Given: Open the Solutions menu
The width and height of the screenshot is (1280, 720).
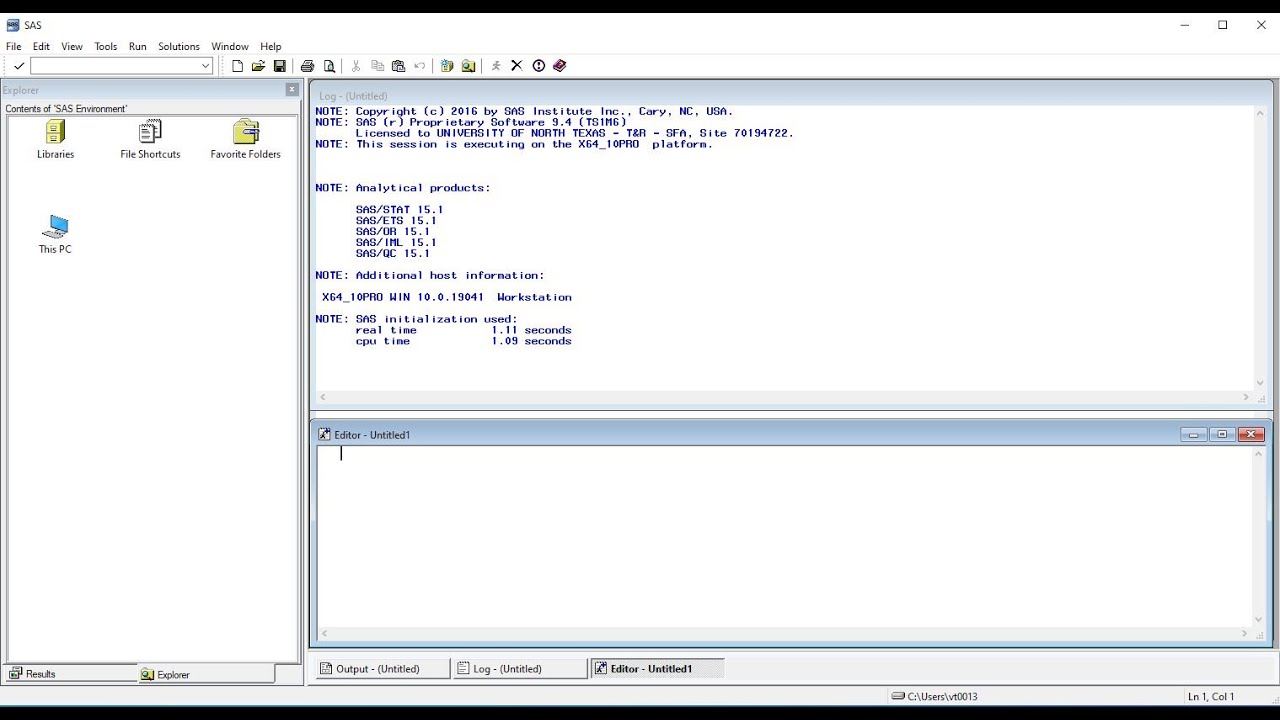Looking at the screenshot, I should coord(179,46).
